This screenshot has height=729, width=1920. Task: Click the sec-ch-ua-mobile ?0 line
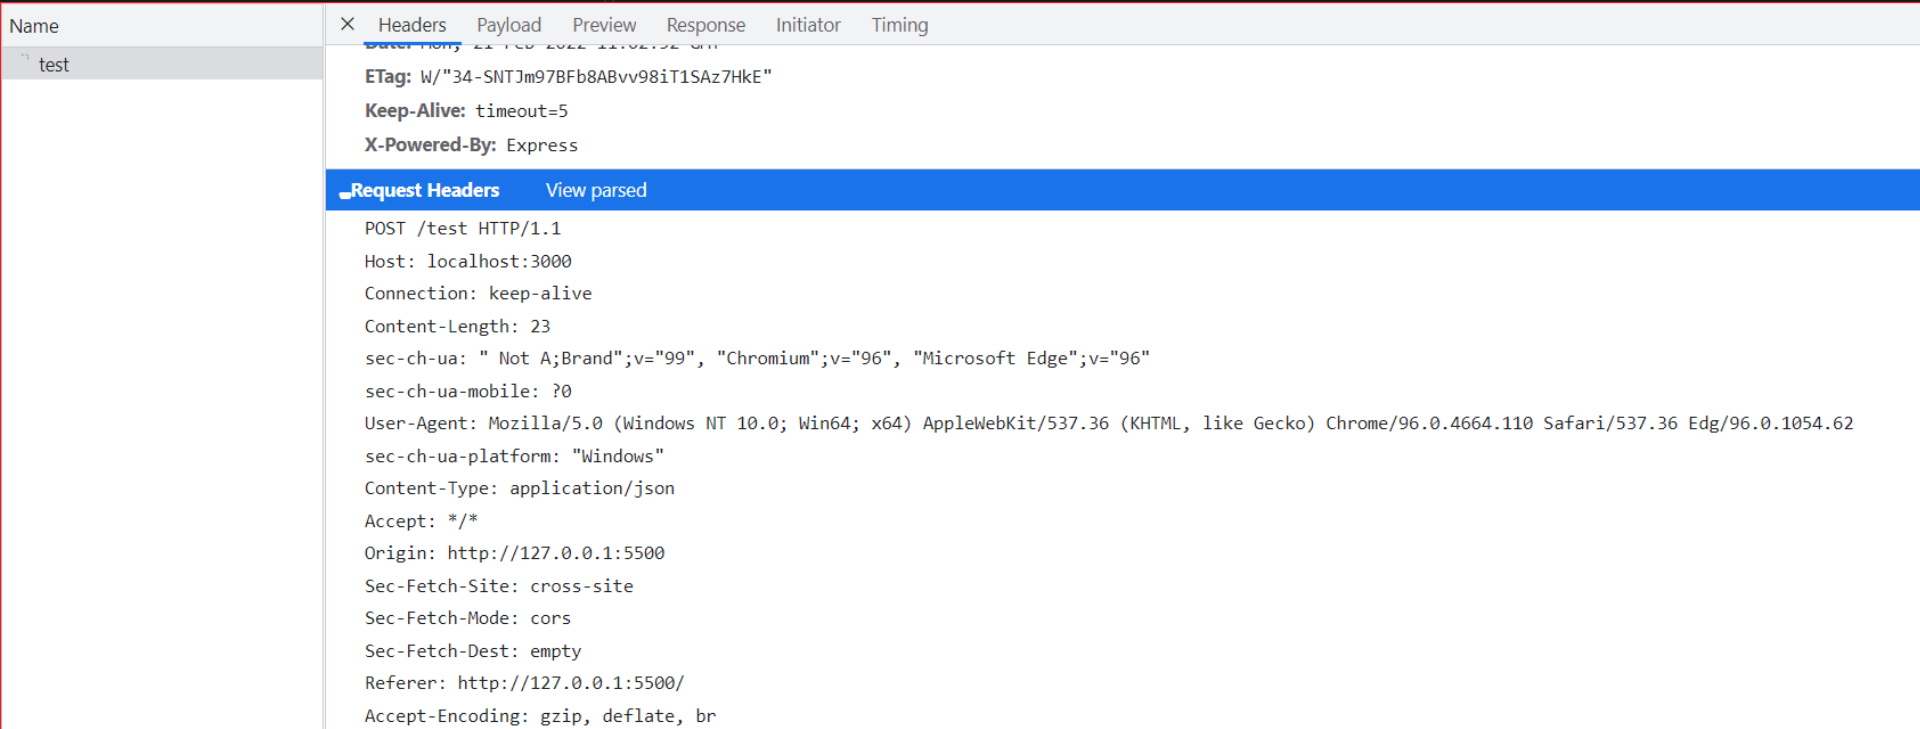tap(468, 391)
